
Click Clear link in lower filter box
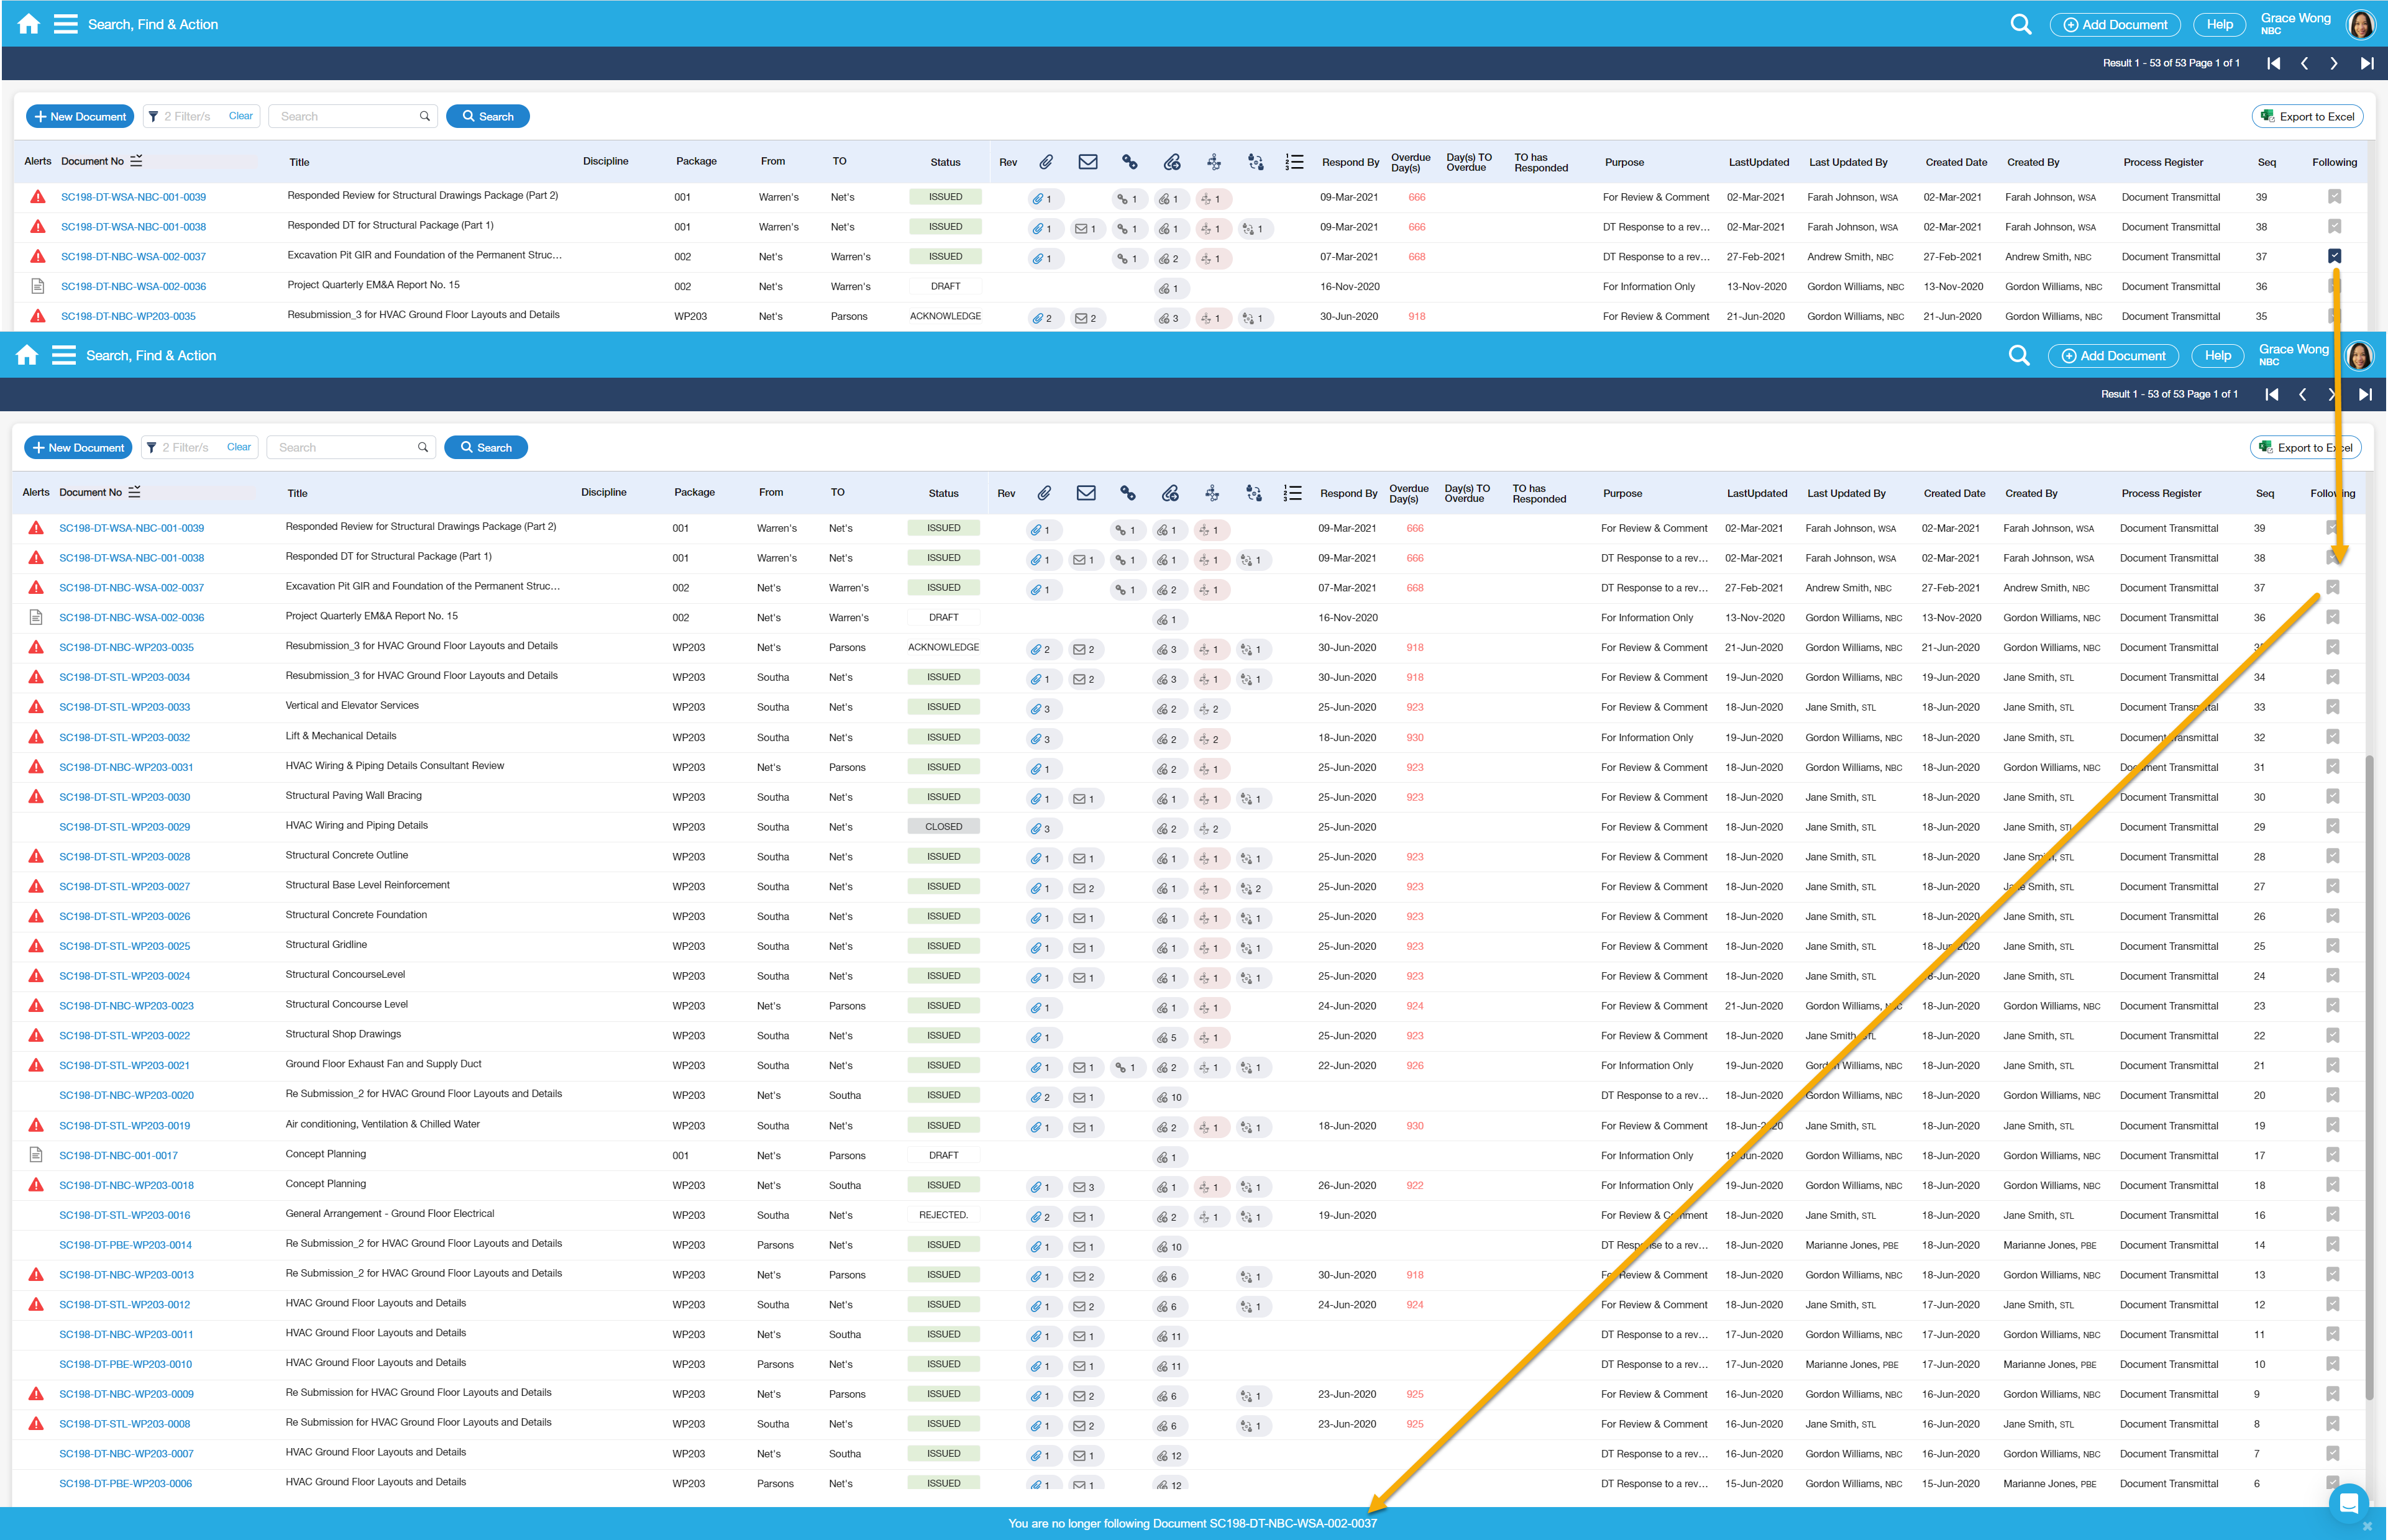click(239, 447)
